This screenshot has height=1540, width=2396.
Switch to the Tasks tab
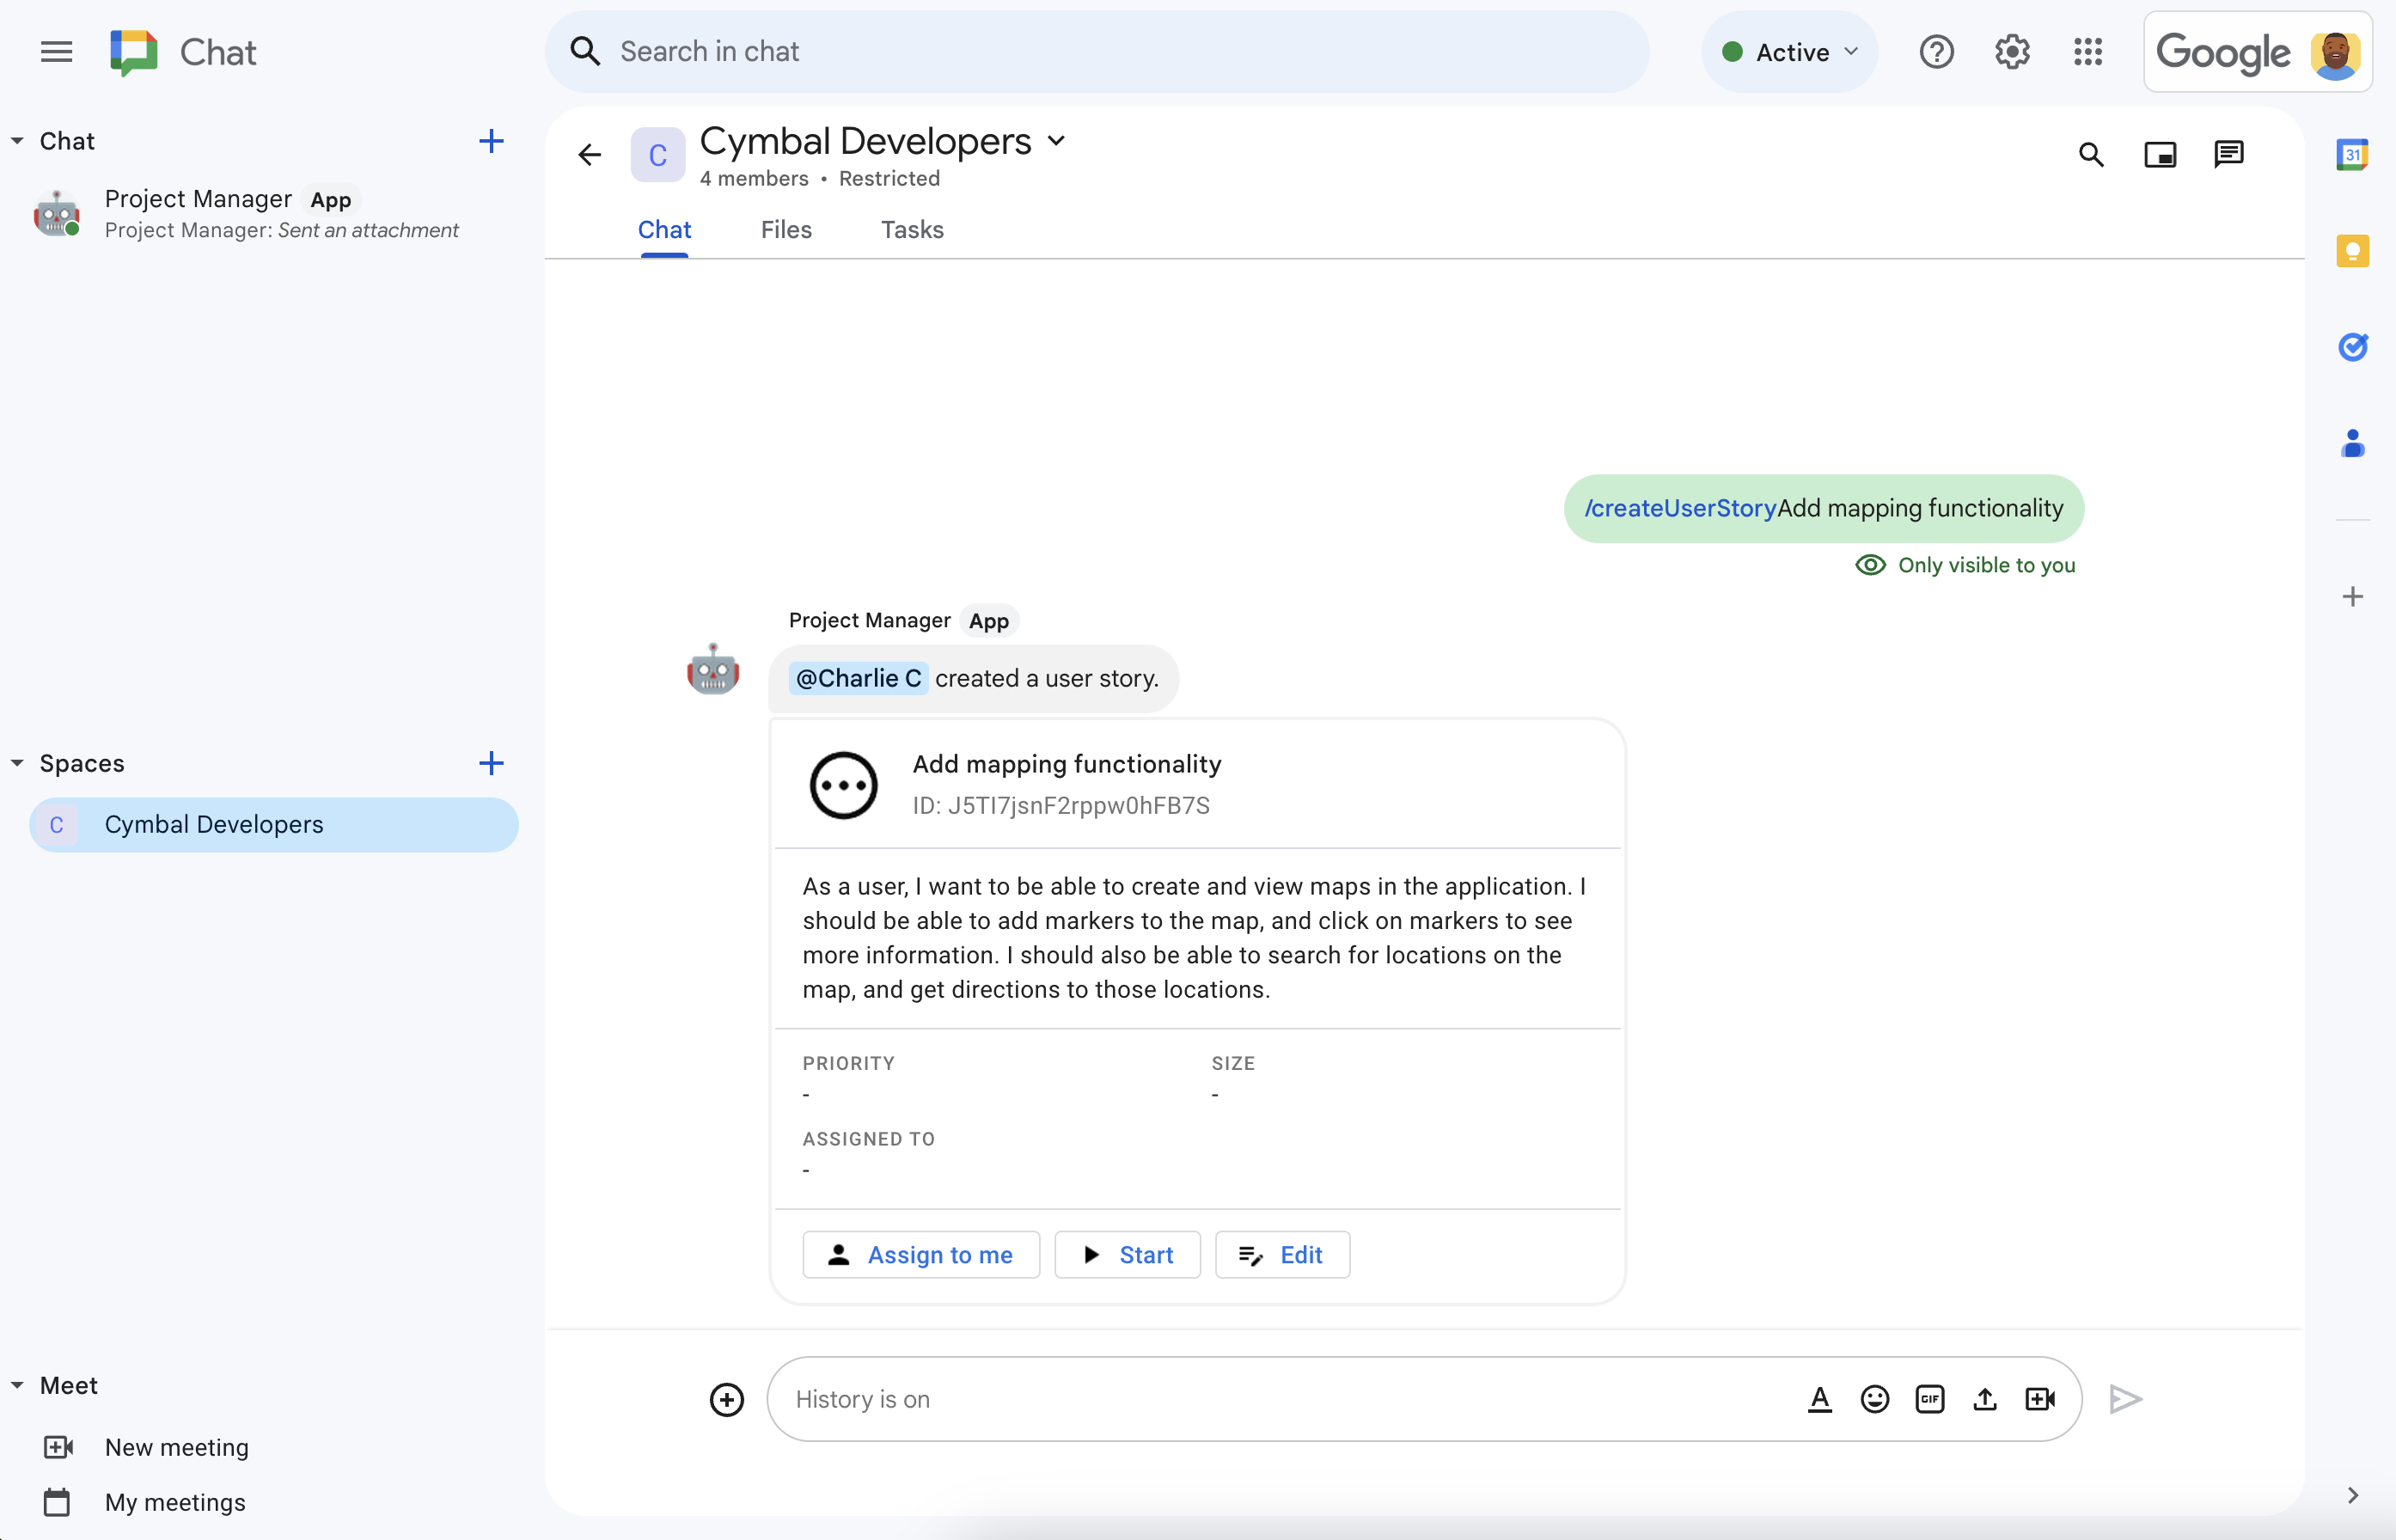point(910,229)
